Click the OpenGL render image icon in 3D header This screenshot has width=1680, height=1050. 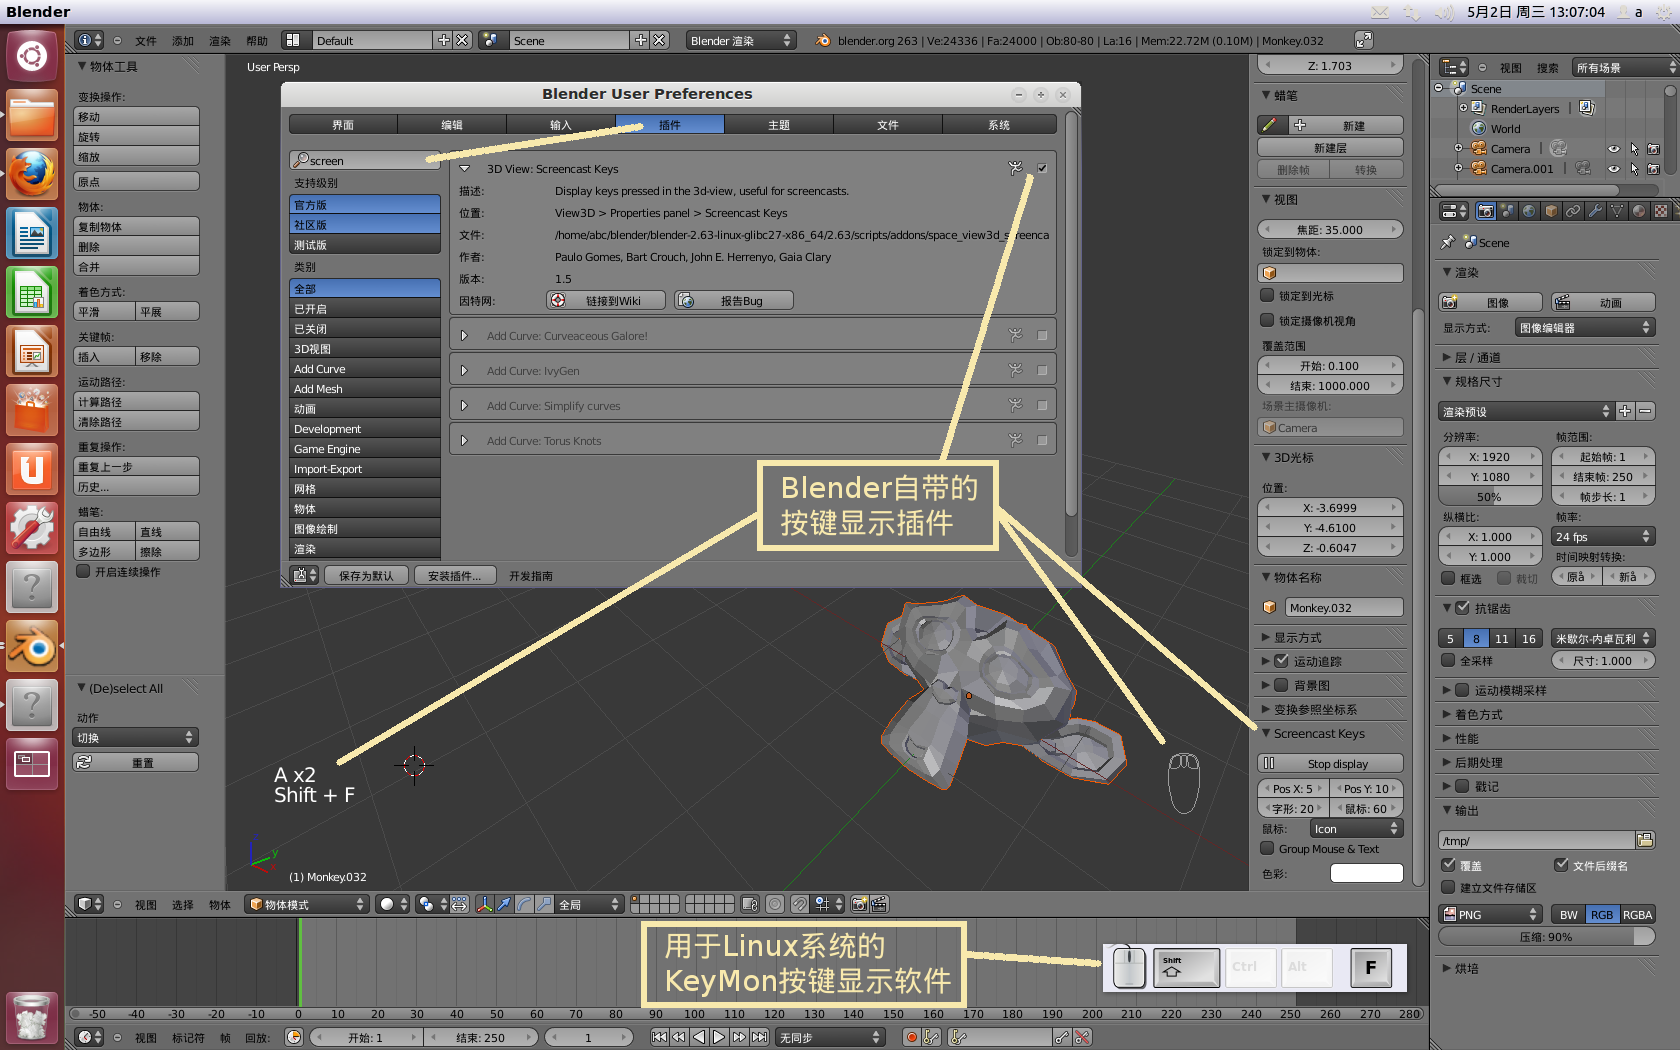(859, 904)
